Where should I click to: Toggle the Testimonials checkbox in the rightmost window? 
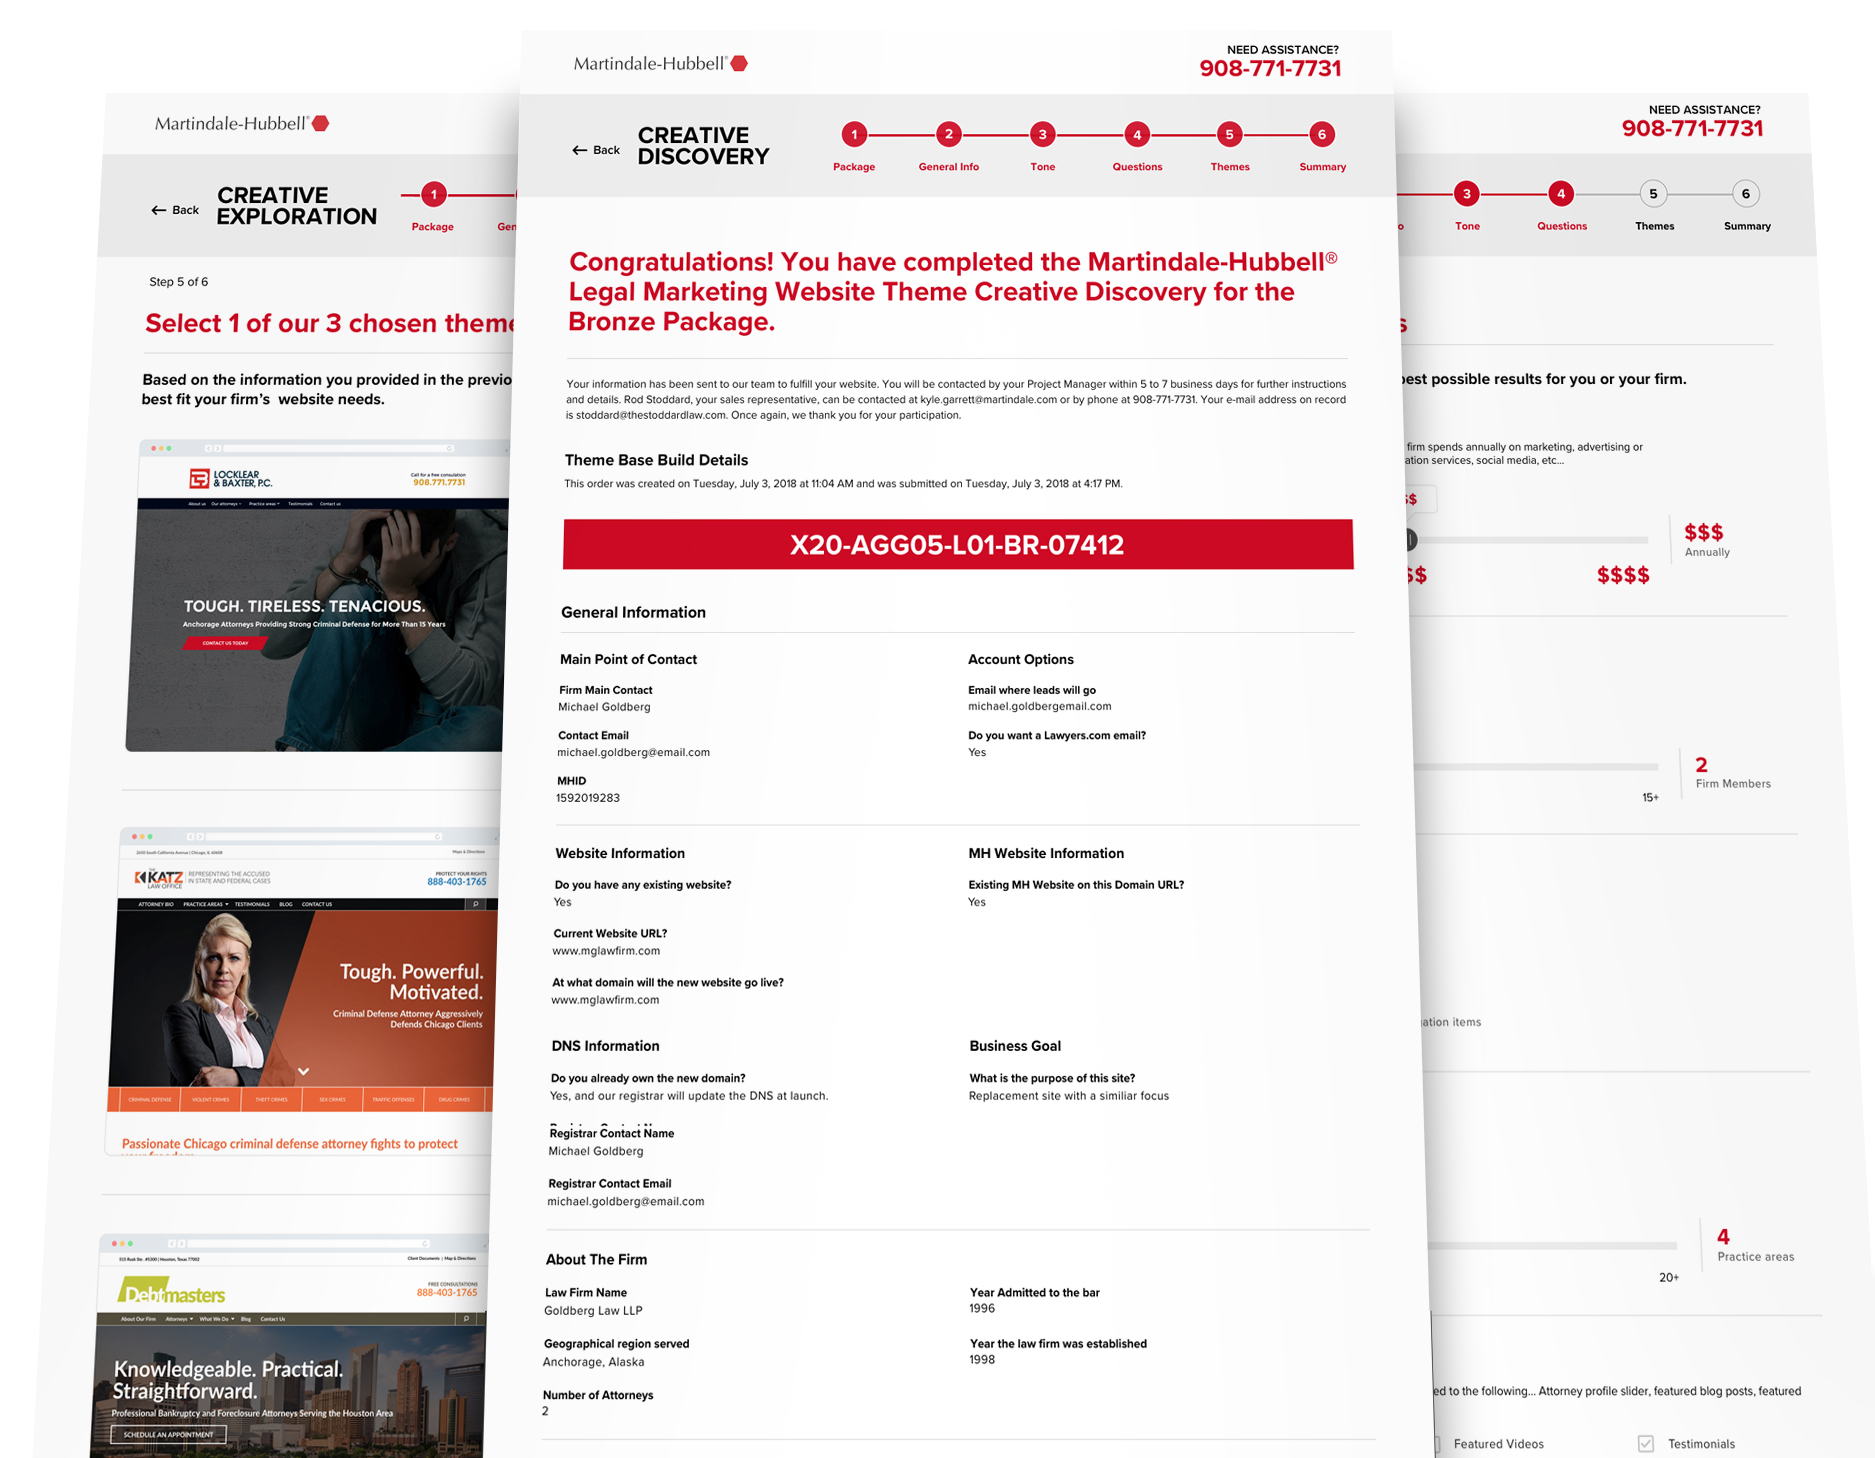(x=1646, y=1443)
